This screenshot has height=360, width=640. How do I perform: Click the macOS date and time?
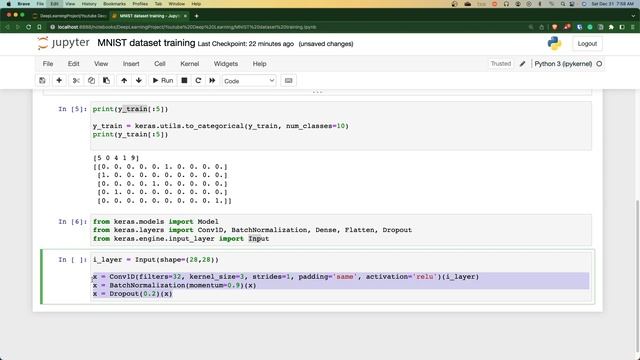coord(613,4)
